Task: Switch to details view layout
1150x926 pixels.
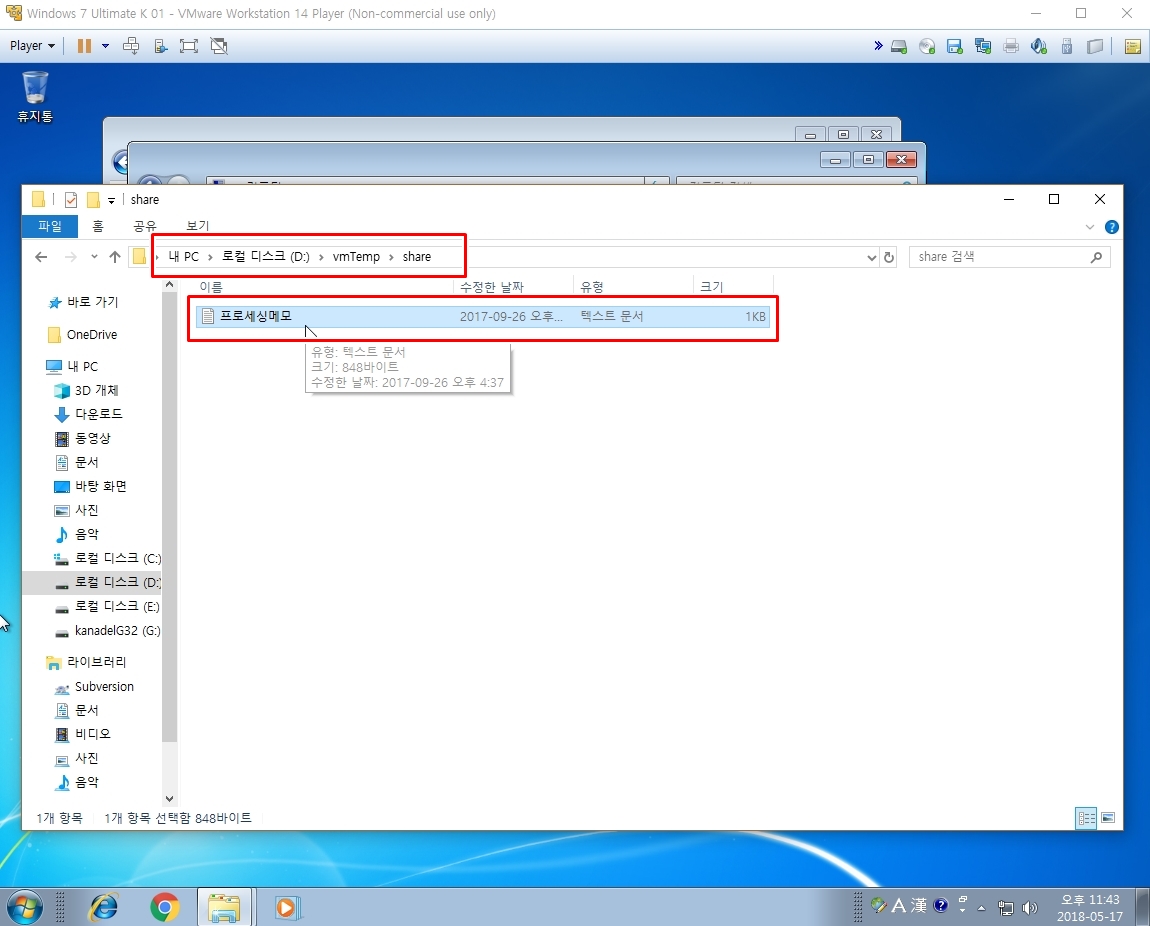Action: click(1085, 817)
